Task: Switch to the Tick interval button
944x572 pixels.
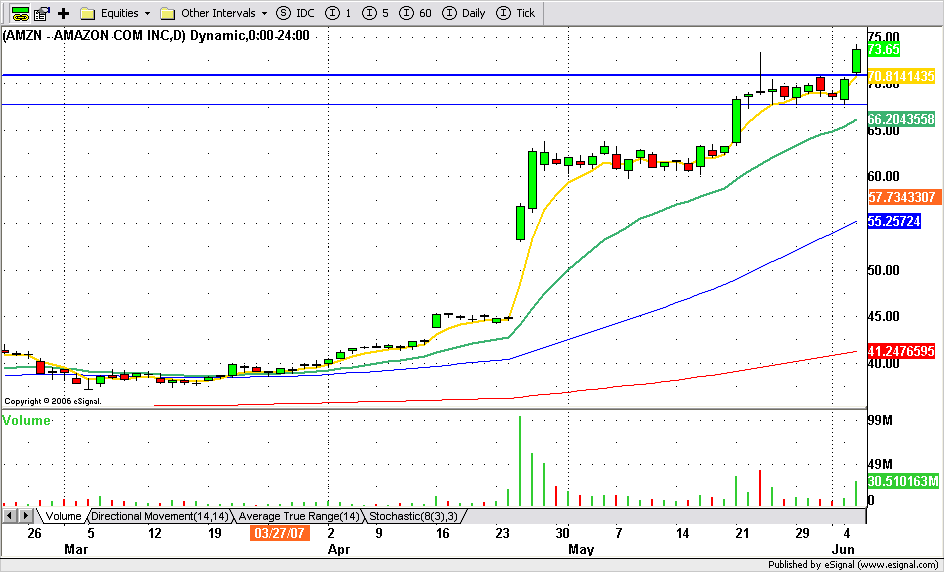Action: point(515,13)
